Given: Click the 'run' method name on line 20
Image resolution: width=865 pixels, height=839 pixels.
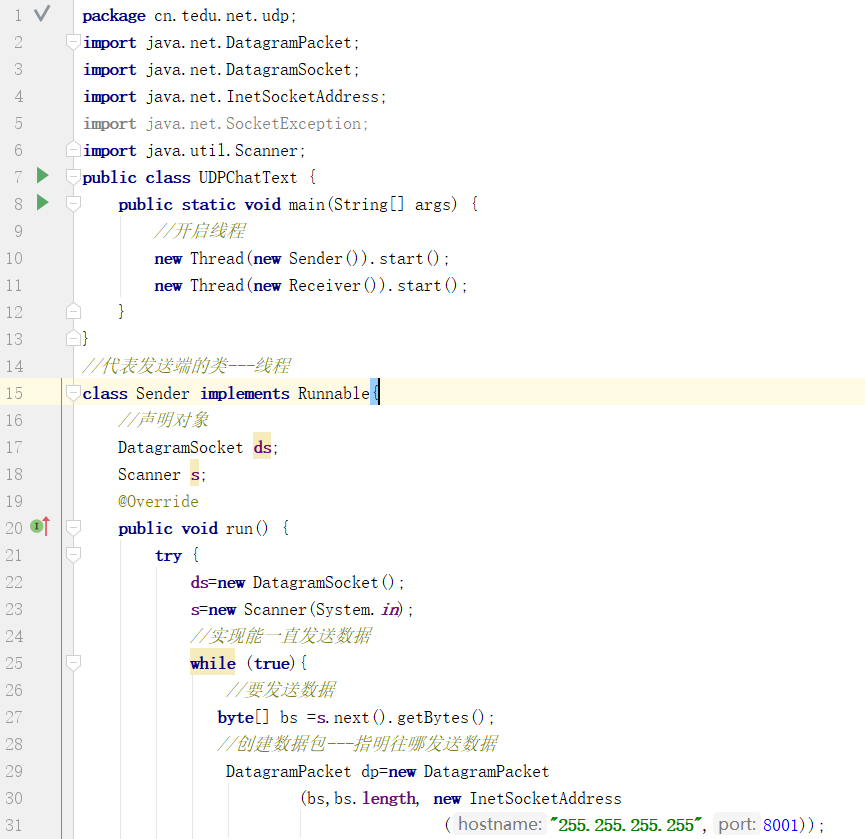Looking at the screenshot, I should [x=239, y=528].
